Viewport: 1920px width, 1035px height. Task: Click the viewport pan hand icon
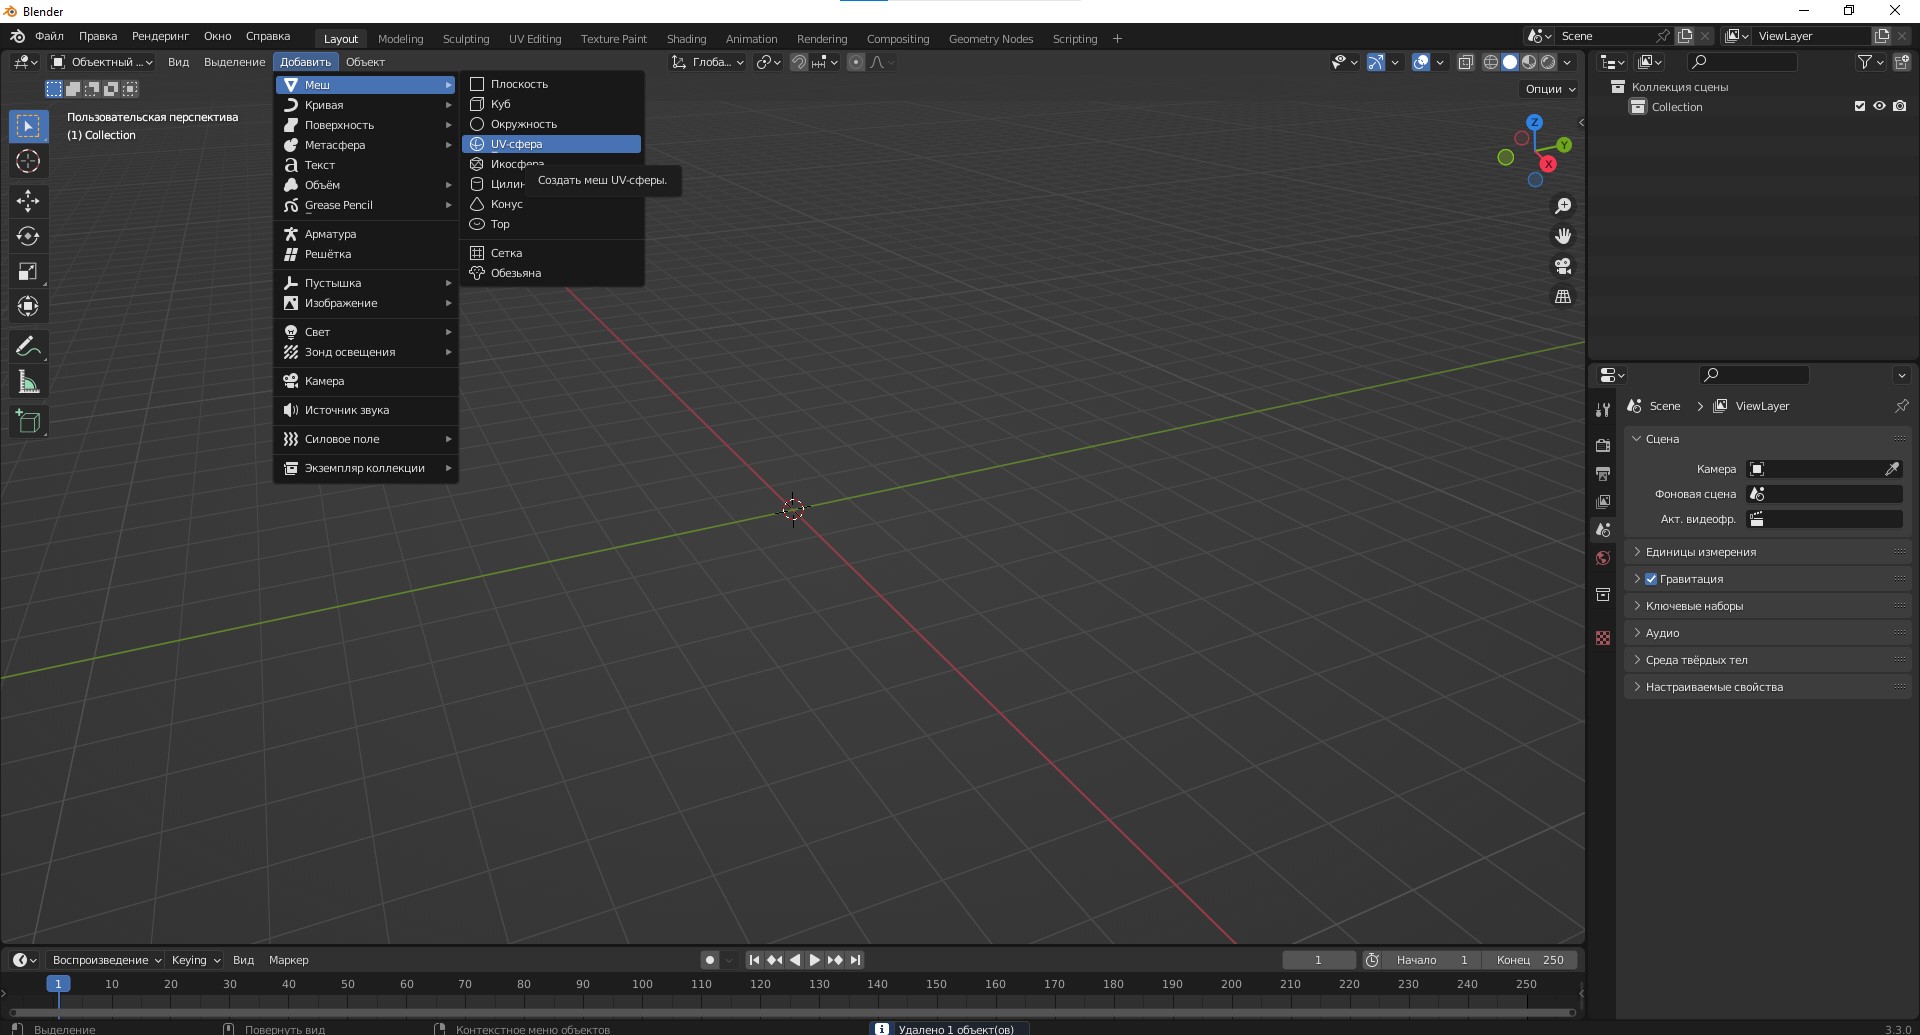(1562, 236)
